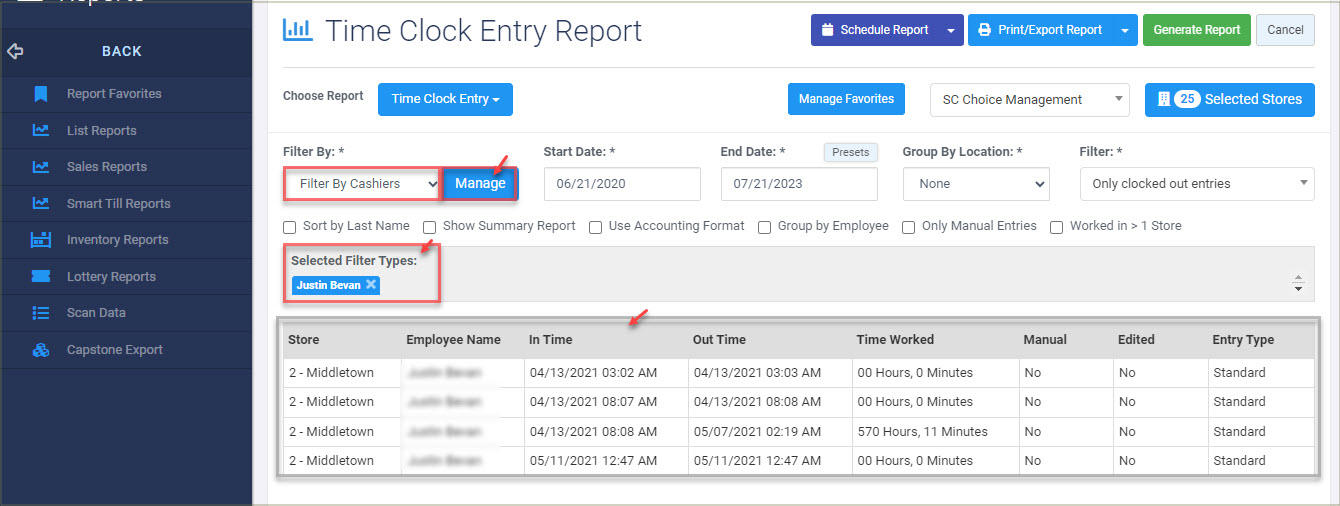Click Schedule Report button

pos(875,30)
